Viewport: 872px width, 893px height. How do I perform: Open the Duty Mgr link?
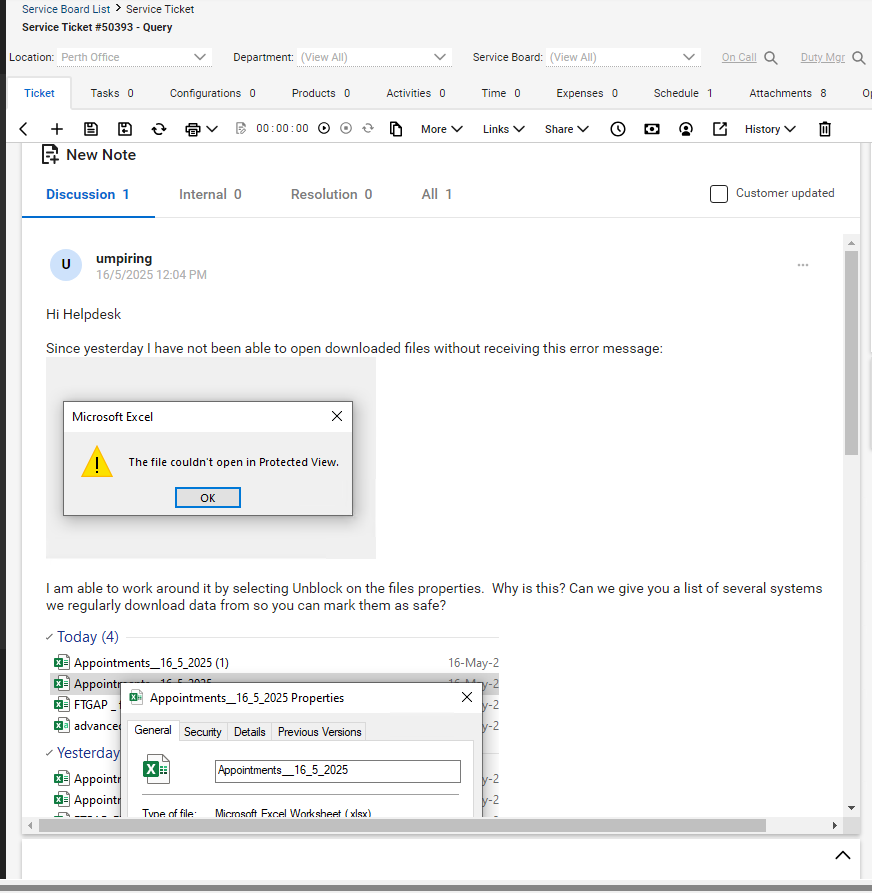pyautogui.click(x=822, y=58)
